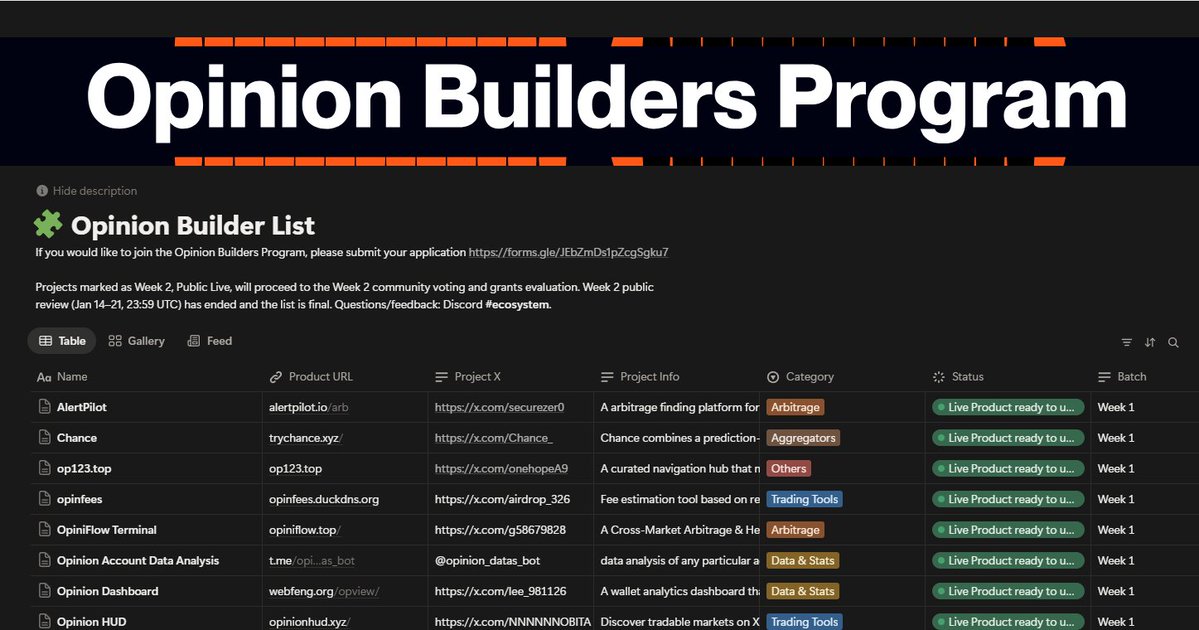Open the Opinion Dashboard entry
This screenshot has width=1199, height=630.
point(108,591)
